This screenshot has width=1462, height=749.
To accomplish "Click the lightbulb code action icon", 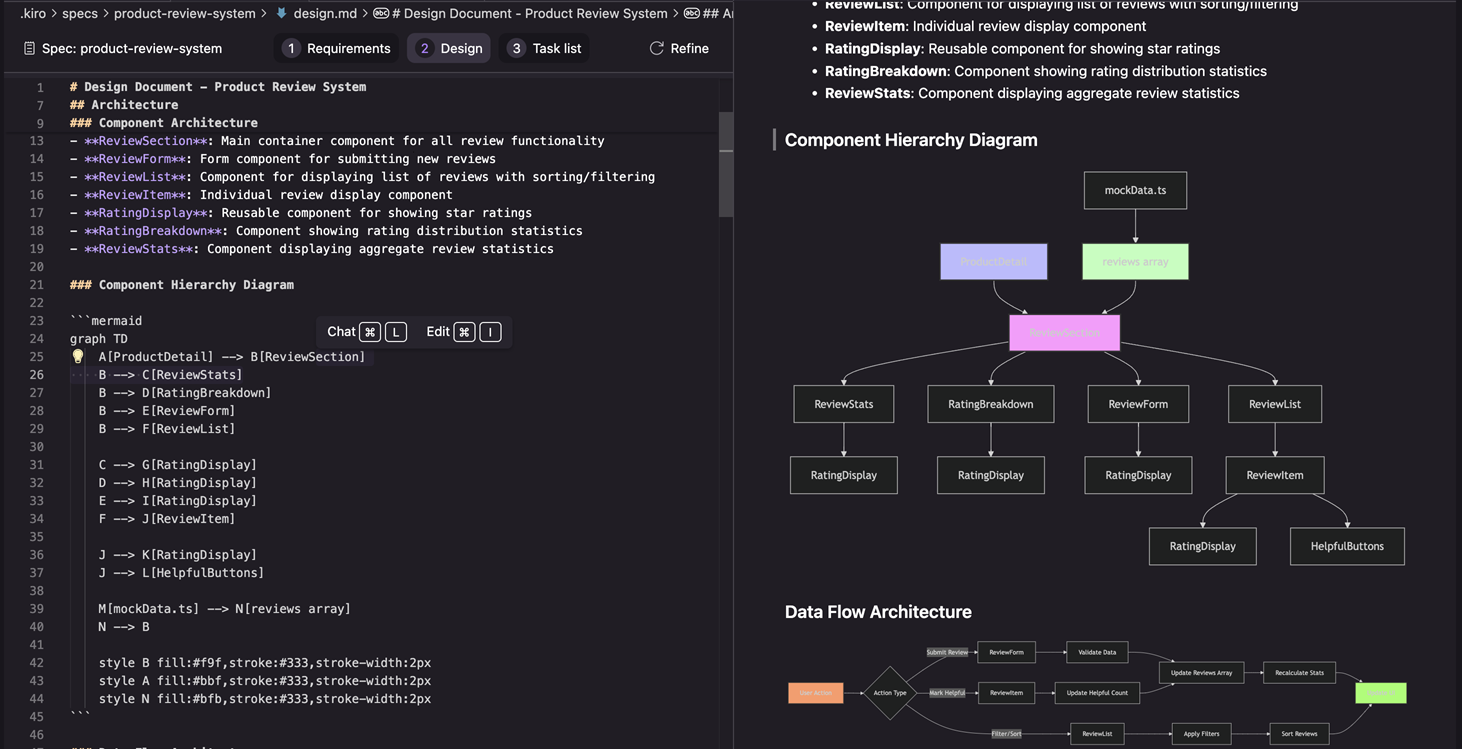I will pos(78,357).
